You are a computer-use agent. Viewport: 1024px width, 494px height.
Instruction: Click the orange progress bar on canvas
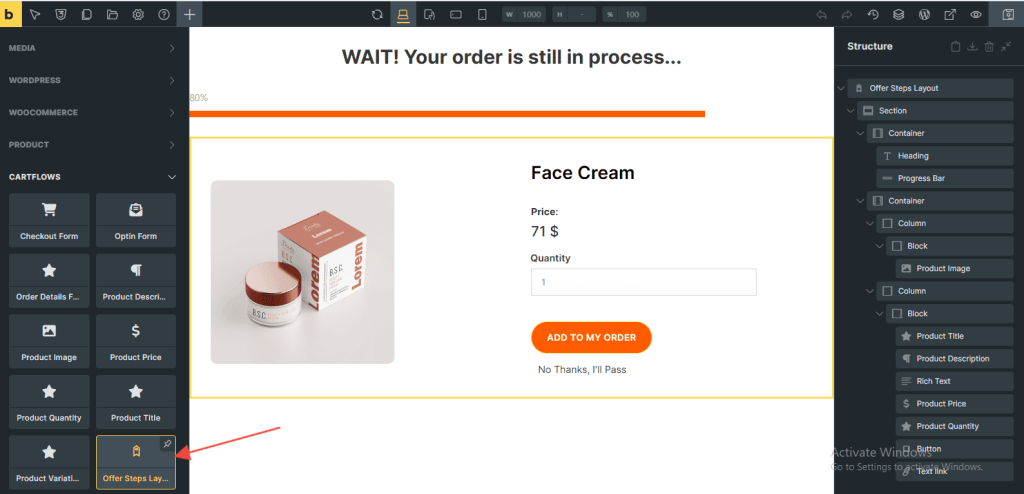[447, 114]
